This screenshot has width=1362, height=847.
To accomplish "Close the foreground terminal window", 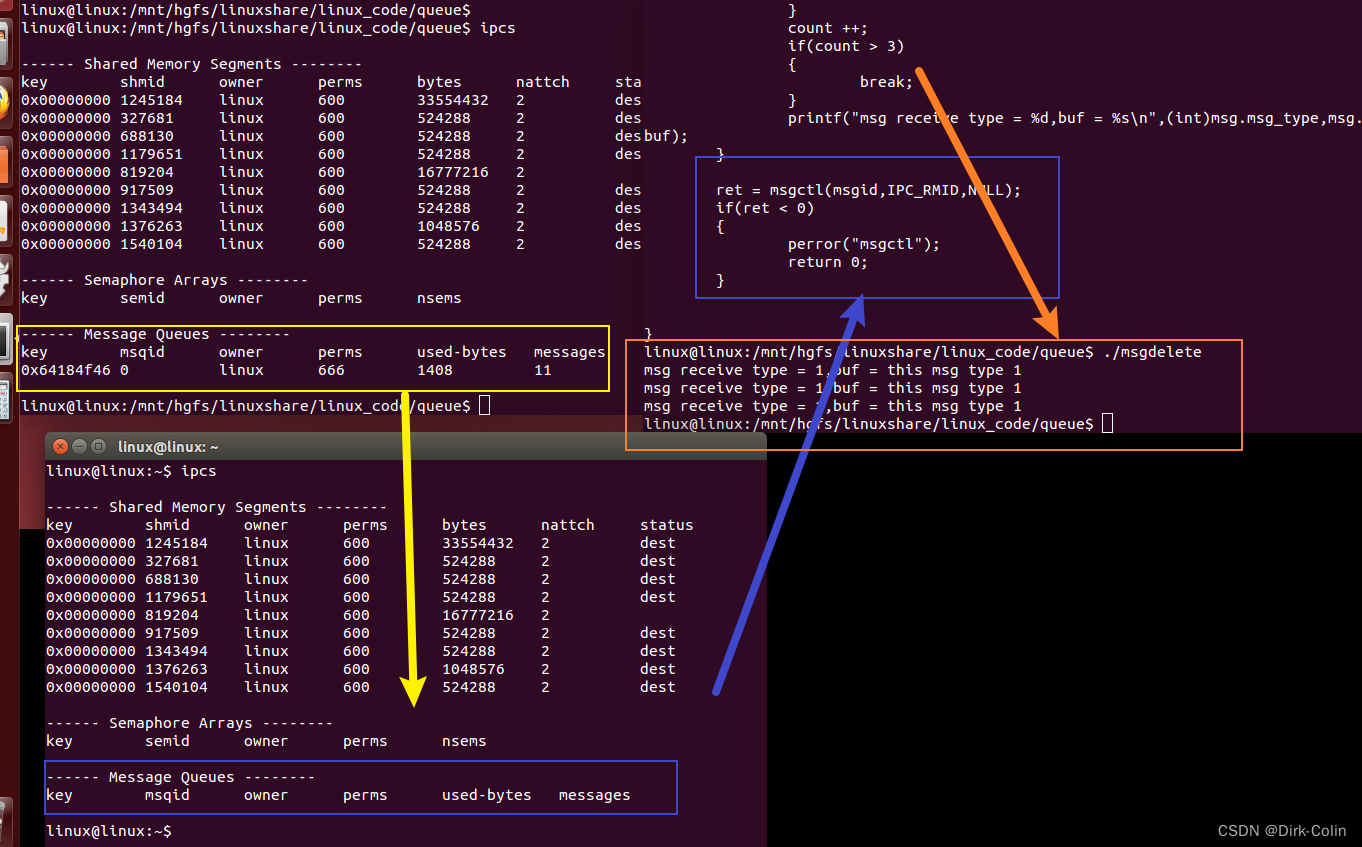I will [x=61, y=446].
